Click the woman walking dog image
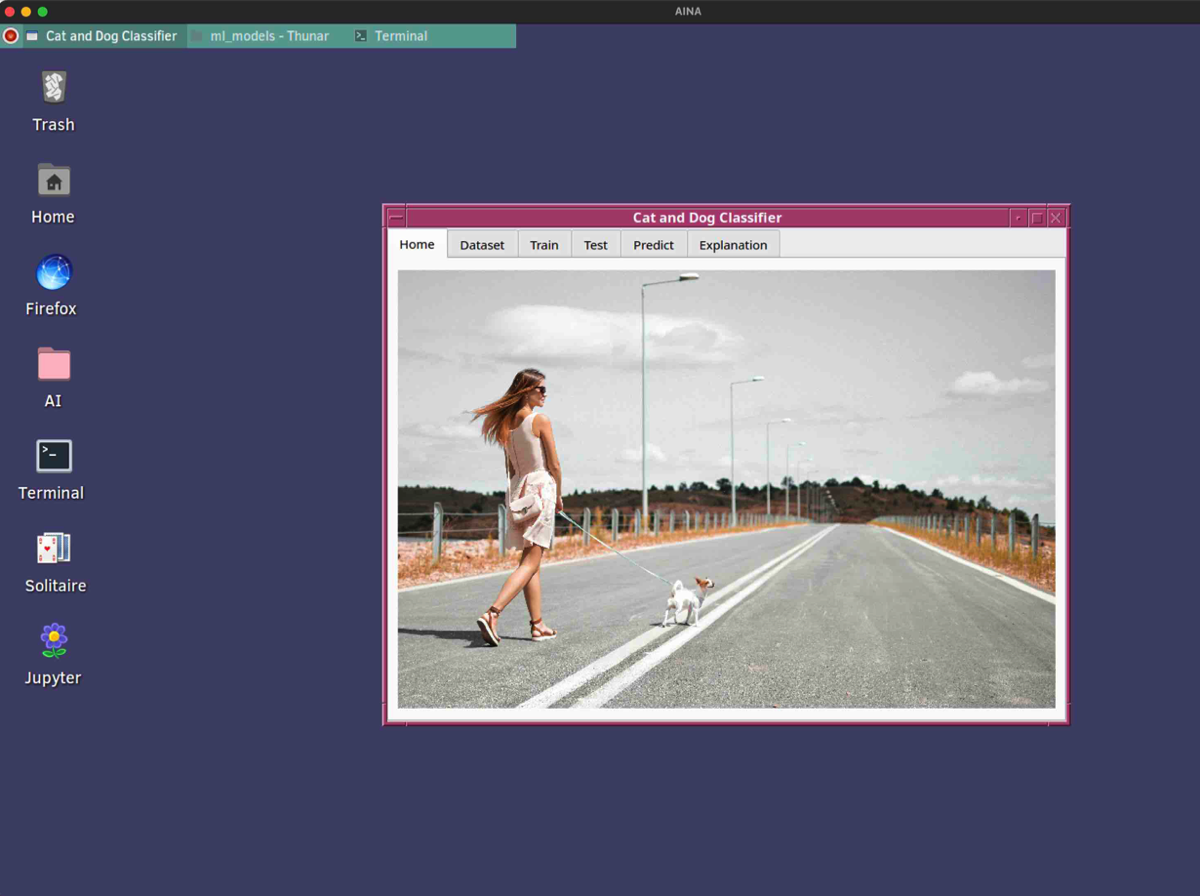The width and height of the screenshot is (1200, 896). pos(726,489)
